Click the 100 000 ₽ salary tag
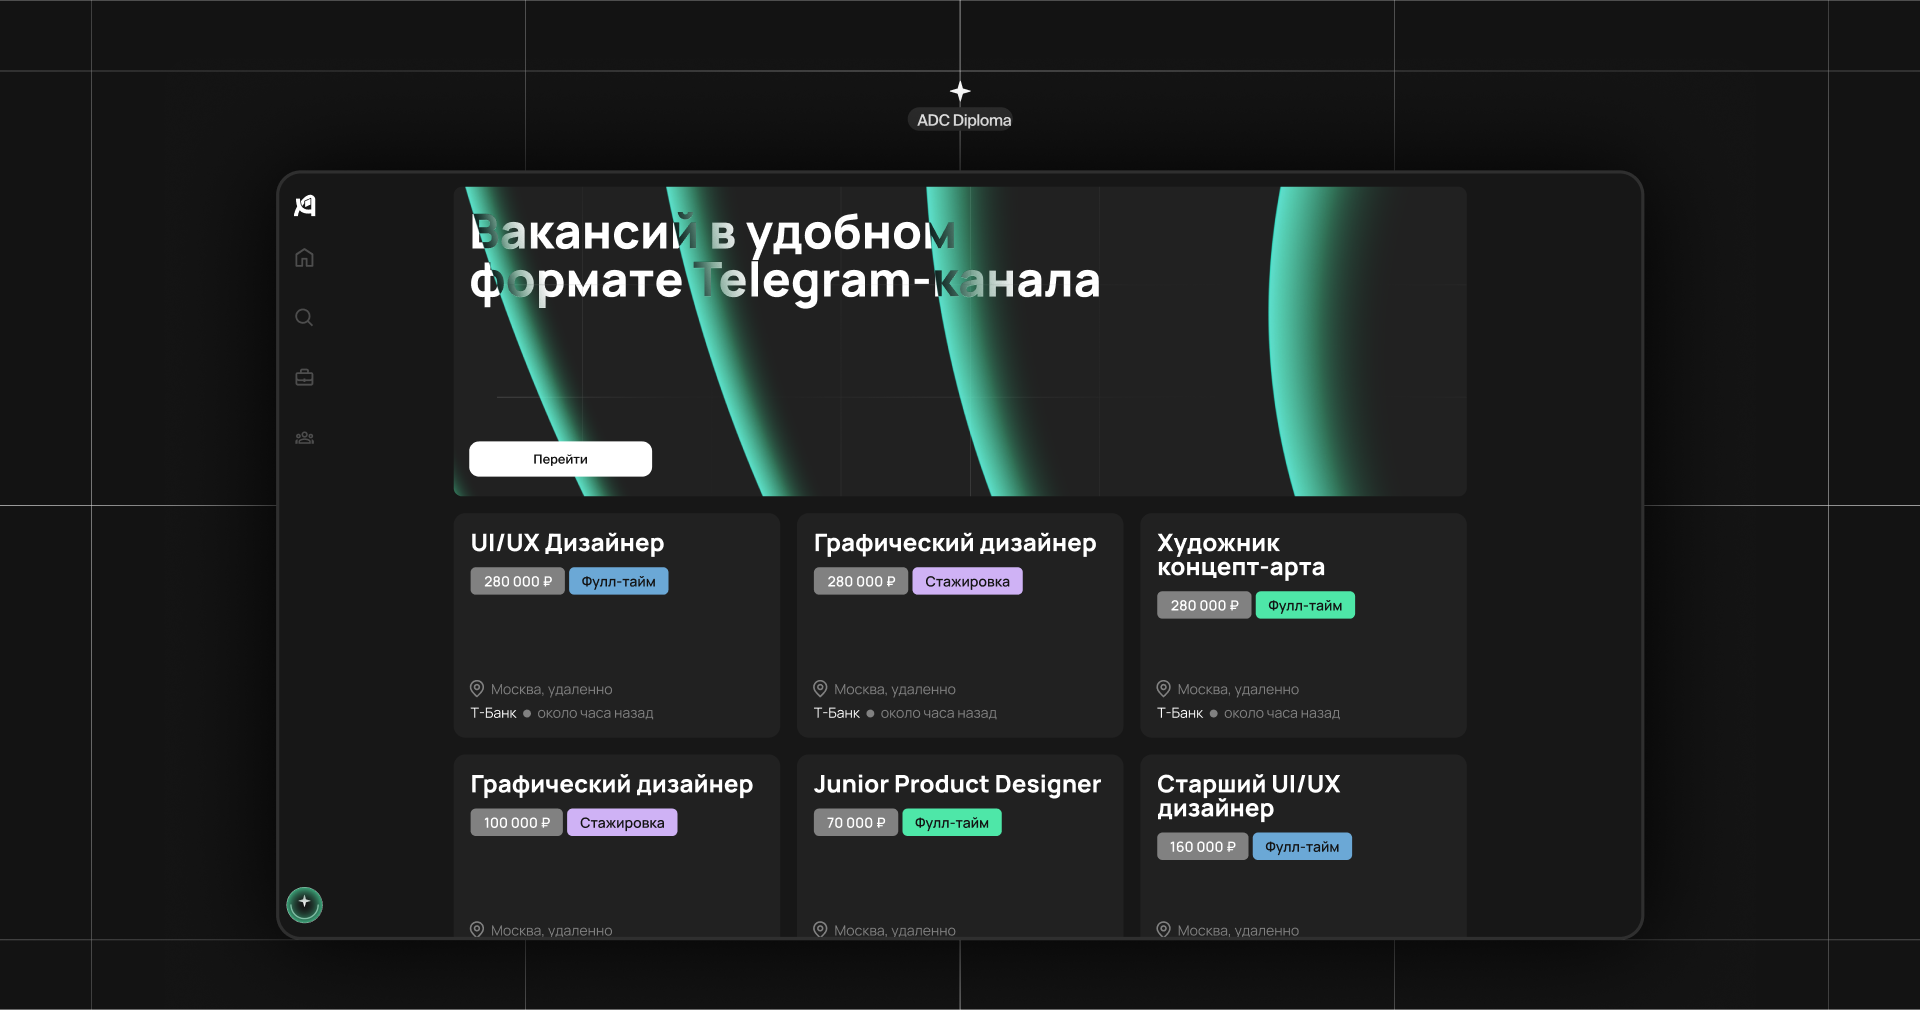1920x1010 pixels. pos(517,822)
